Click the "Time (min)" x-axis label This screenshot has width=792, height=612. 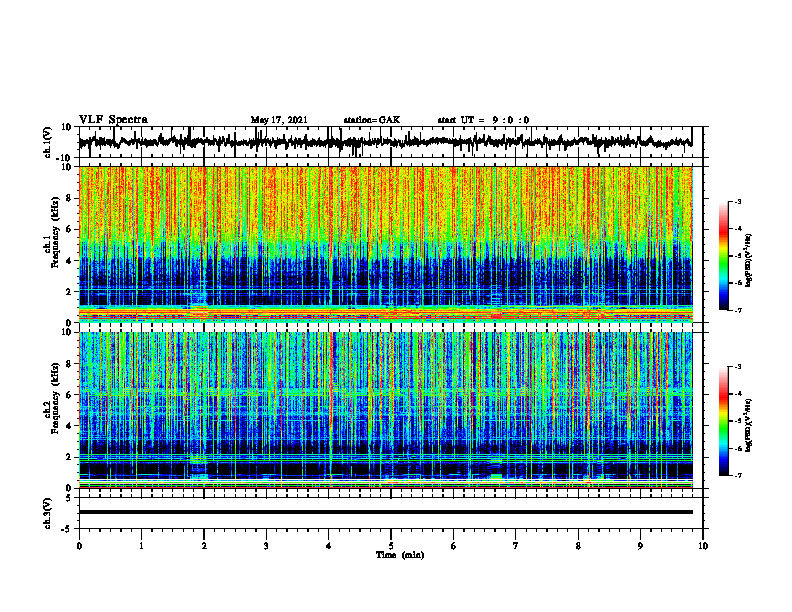(400, 555)
